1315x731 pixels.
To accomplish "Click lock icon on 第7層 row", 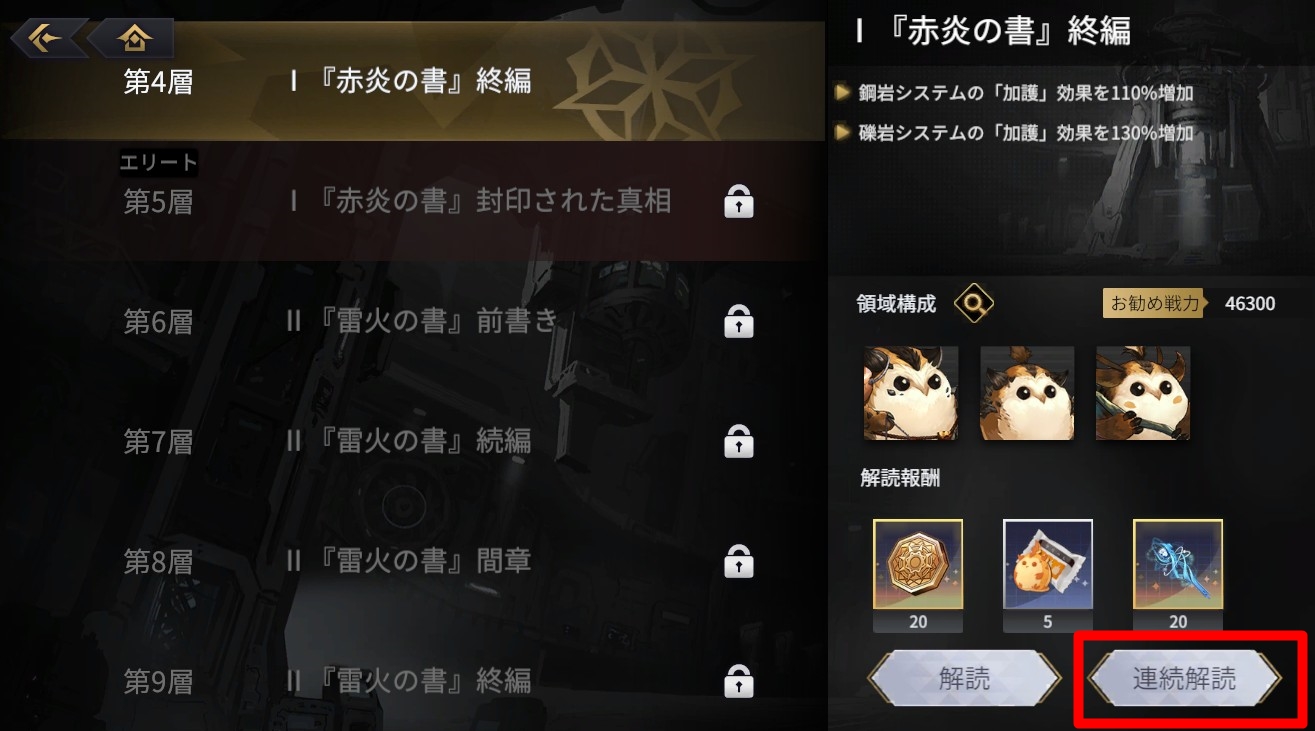I will (738, 441).
